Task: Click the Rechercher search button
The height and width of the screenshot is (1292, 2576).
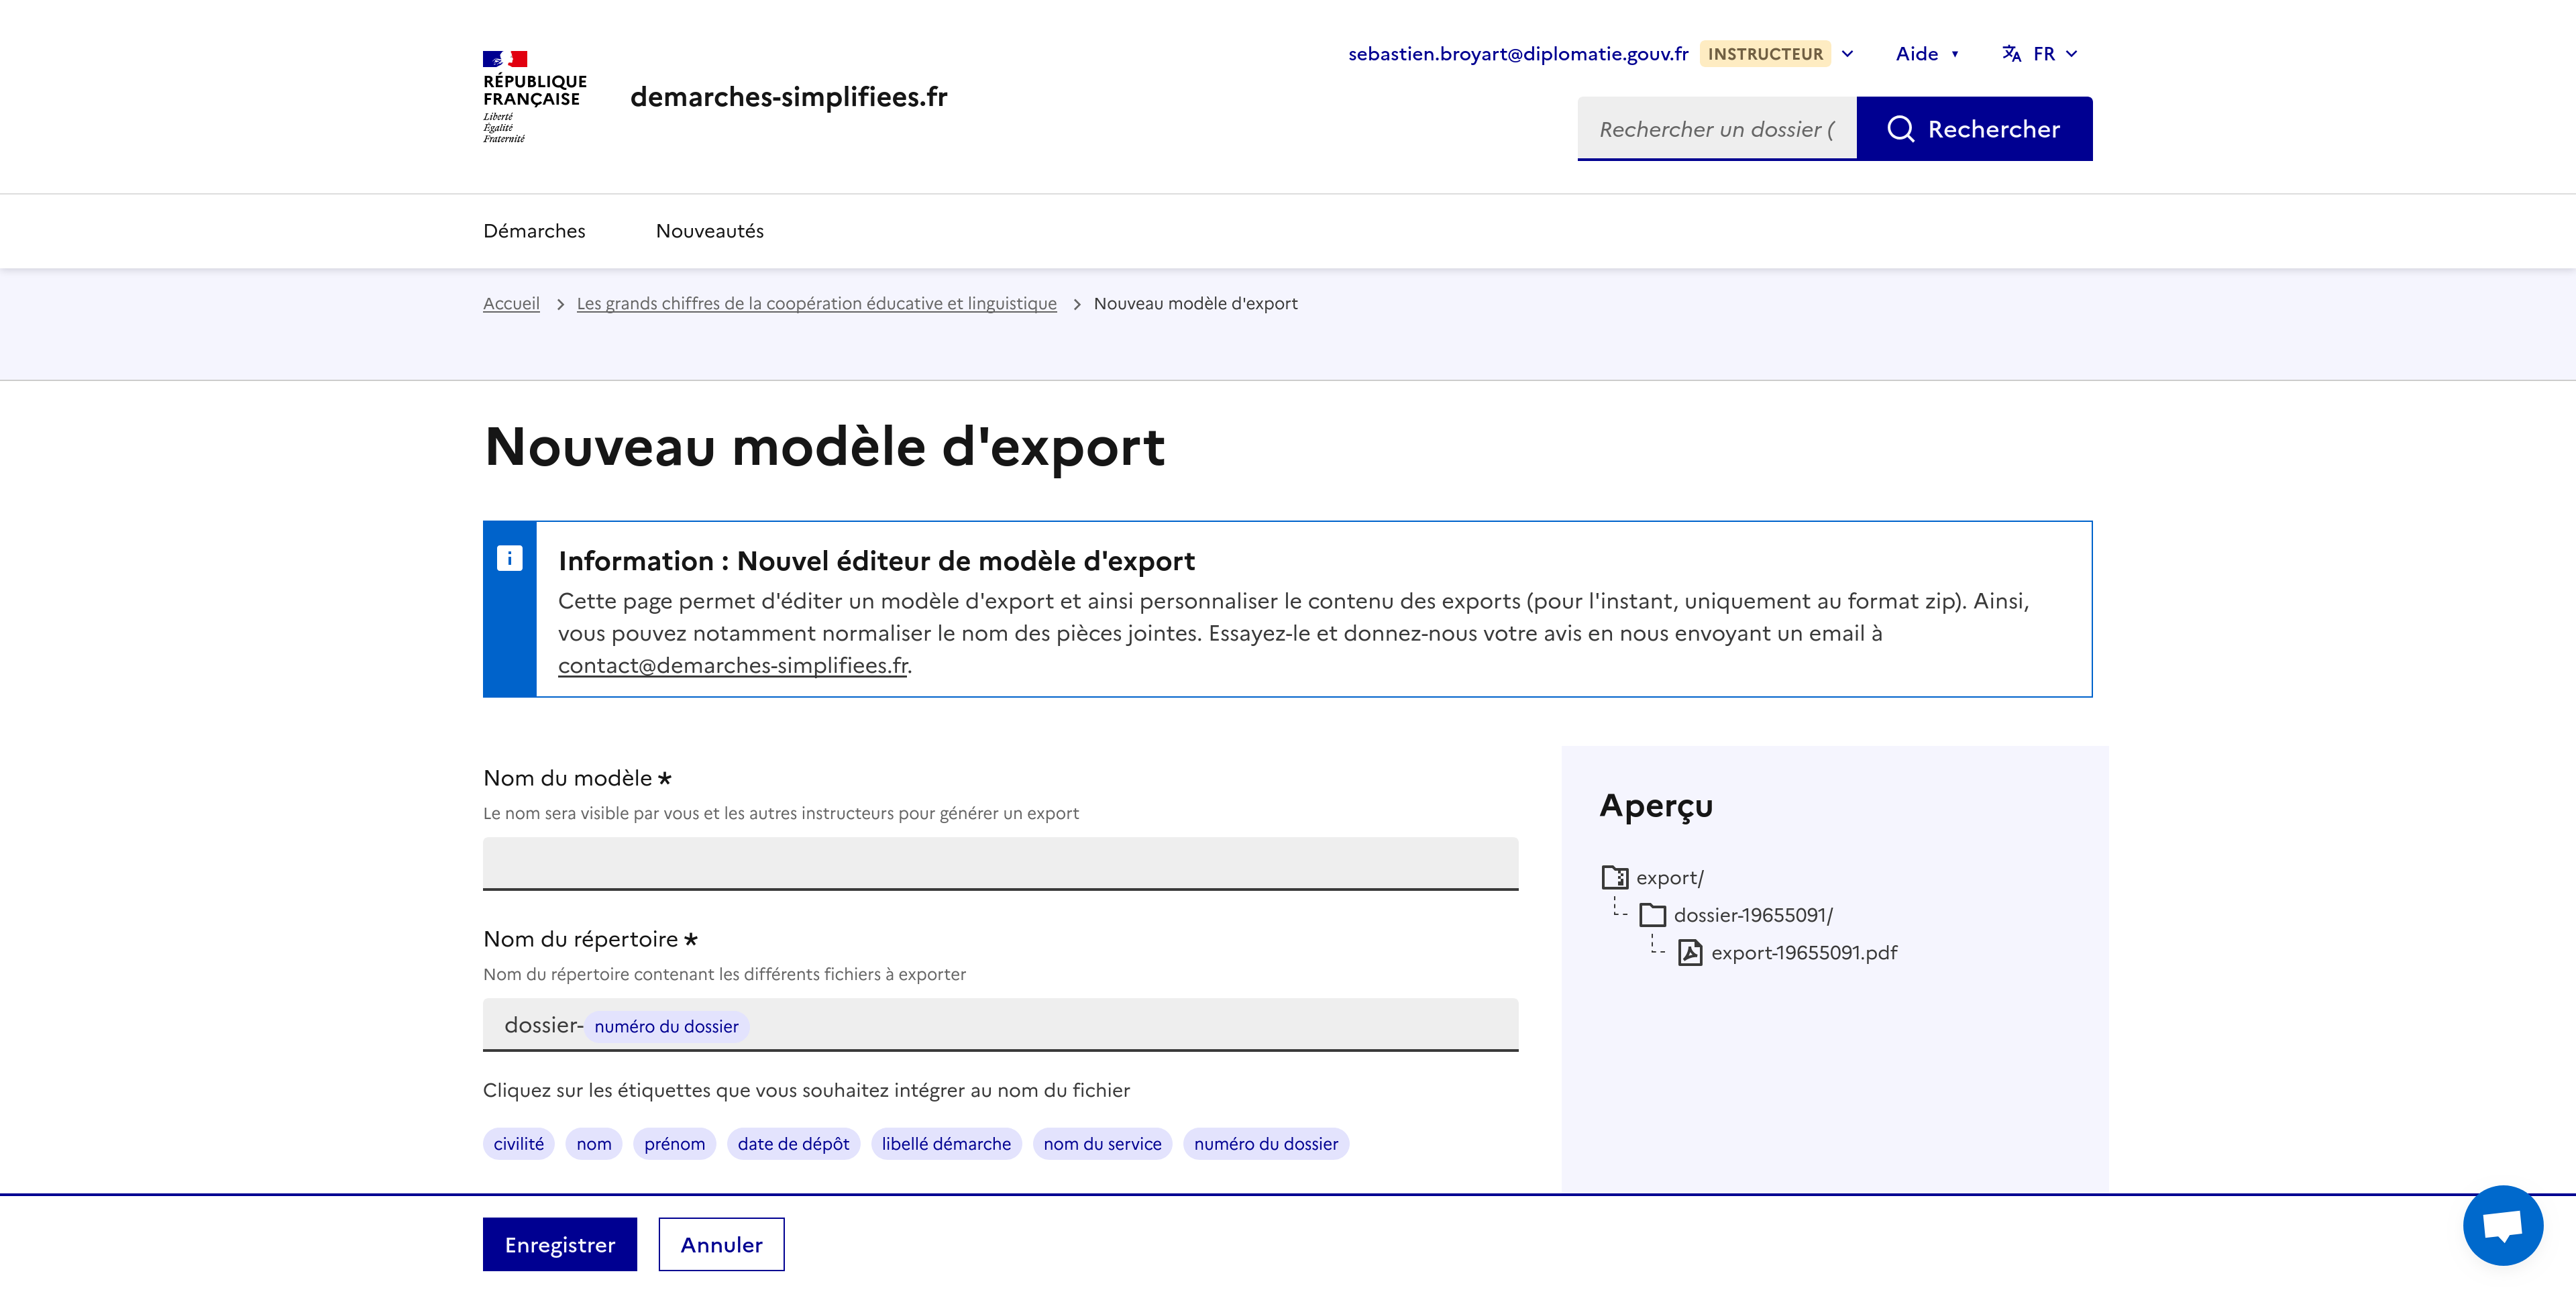Action: click(1974, 129)
